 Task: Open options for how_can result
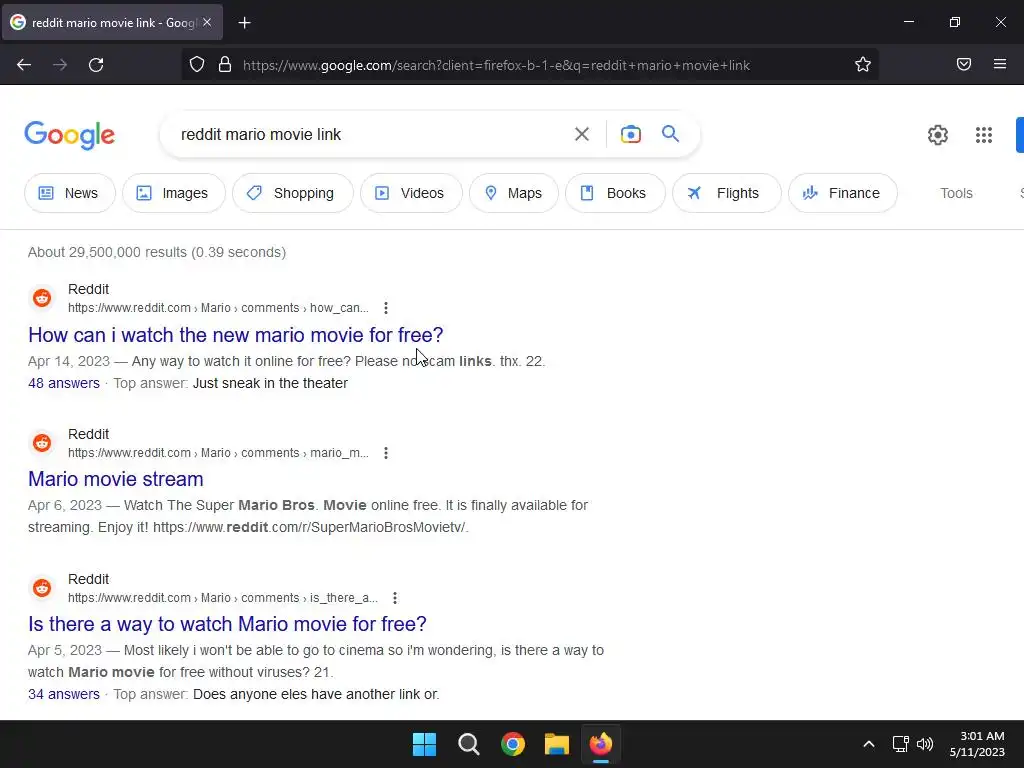[x=386, y=308]
